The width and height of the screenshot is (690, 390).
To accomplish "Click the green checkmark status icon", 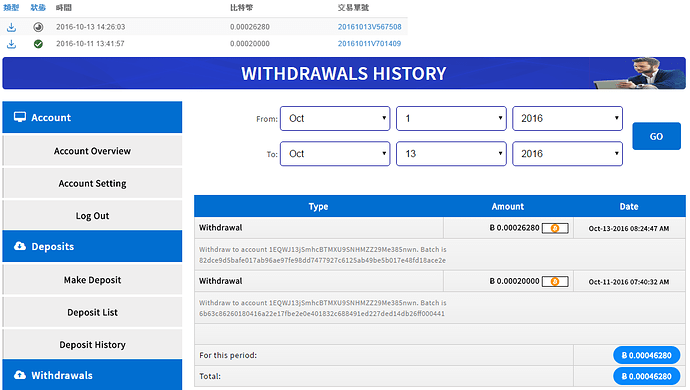I will (x=38, y=44).
